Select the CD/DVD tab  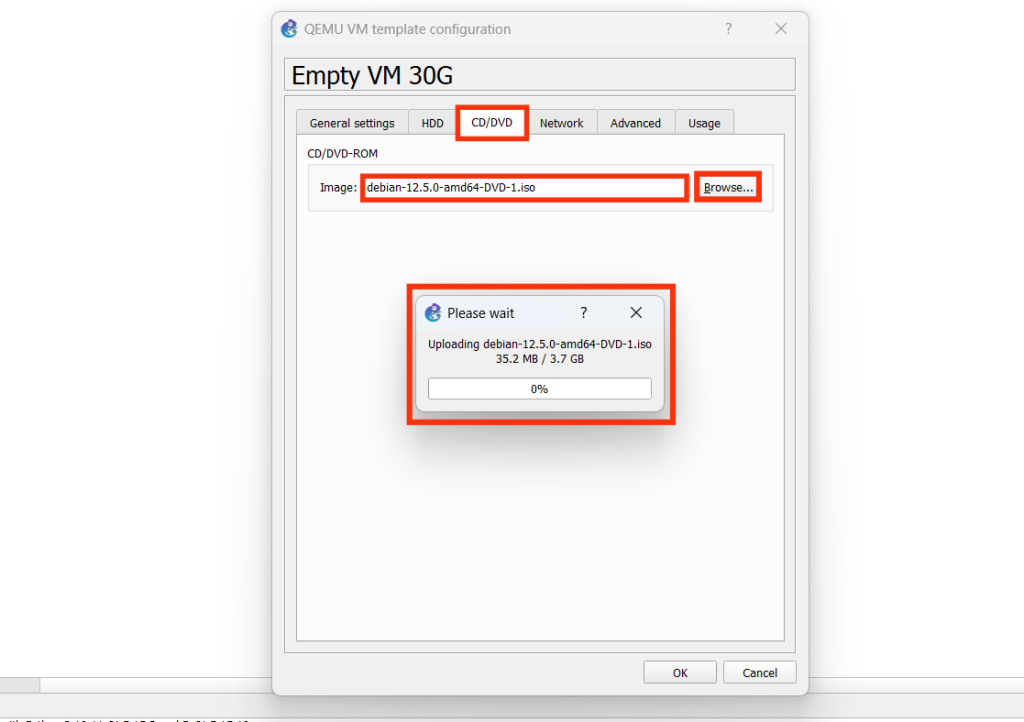coord(492,122)
